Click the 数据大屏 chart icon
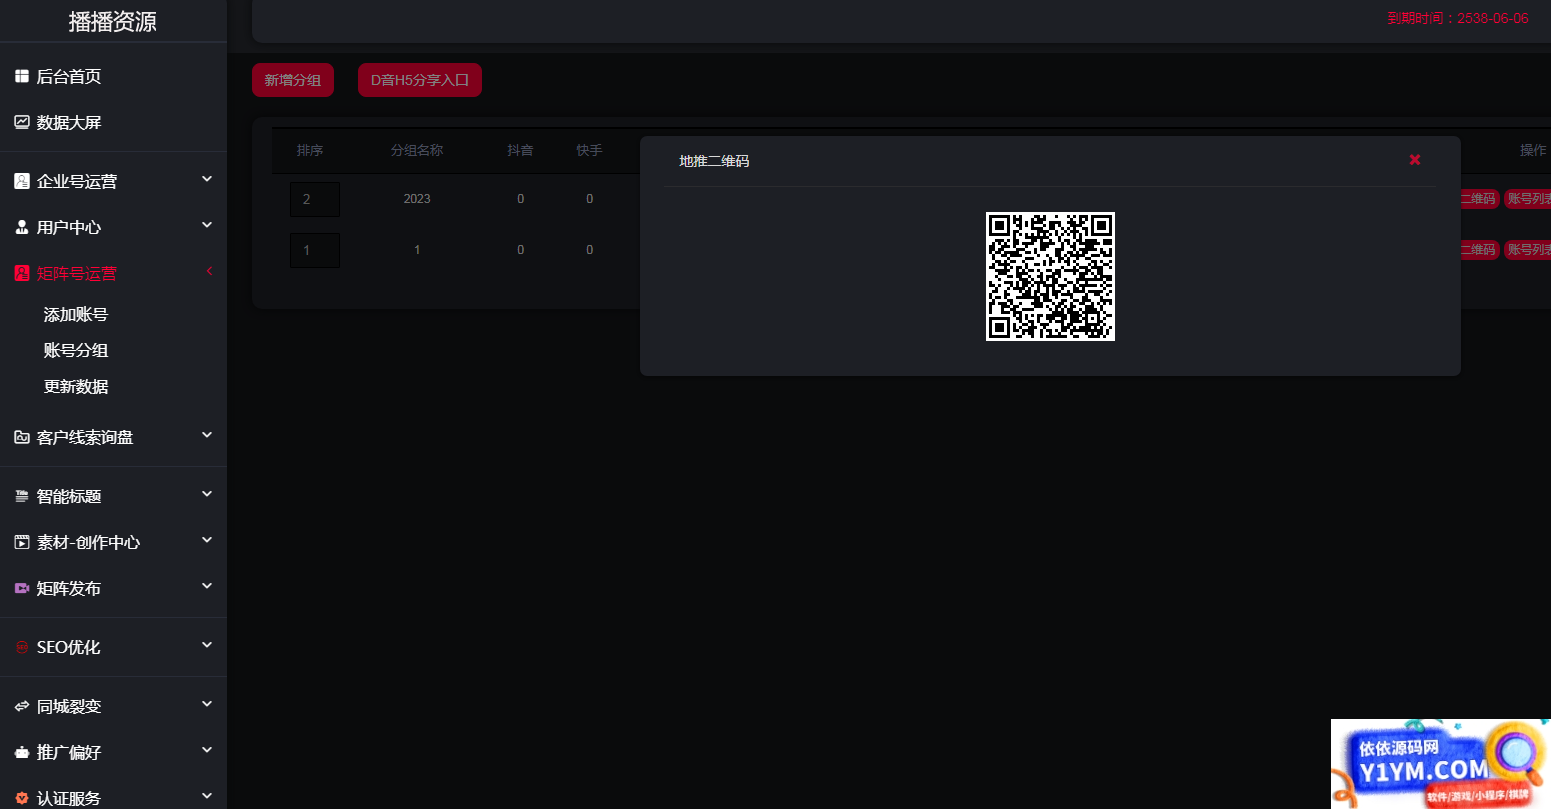1551x809 pixels. (22, 122)
